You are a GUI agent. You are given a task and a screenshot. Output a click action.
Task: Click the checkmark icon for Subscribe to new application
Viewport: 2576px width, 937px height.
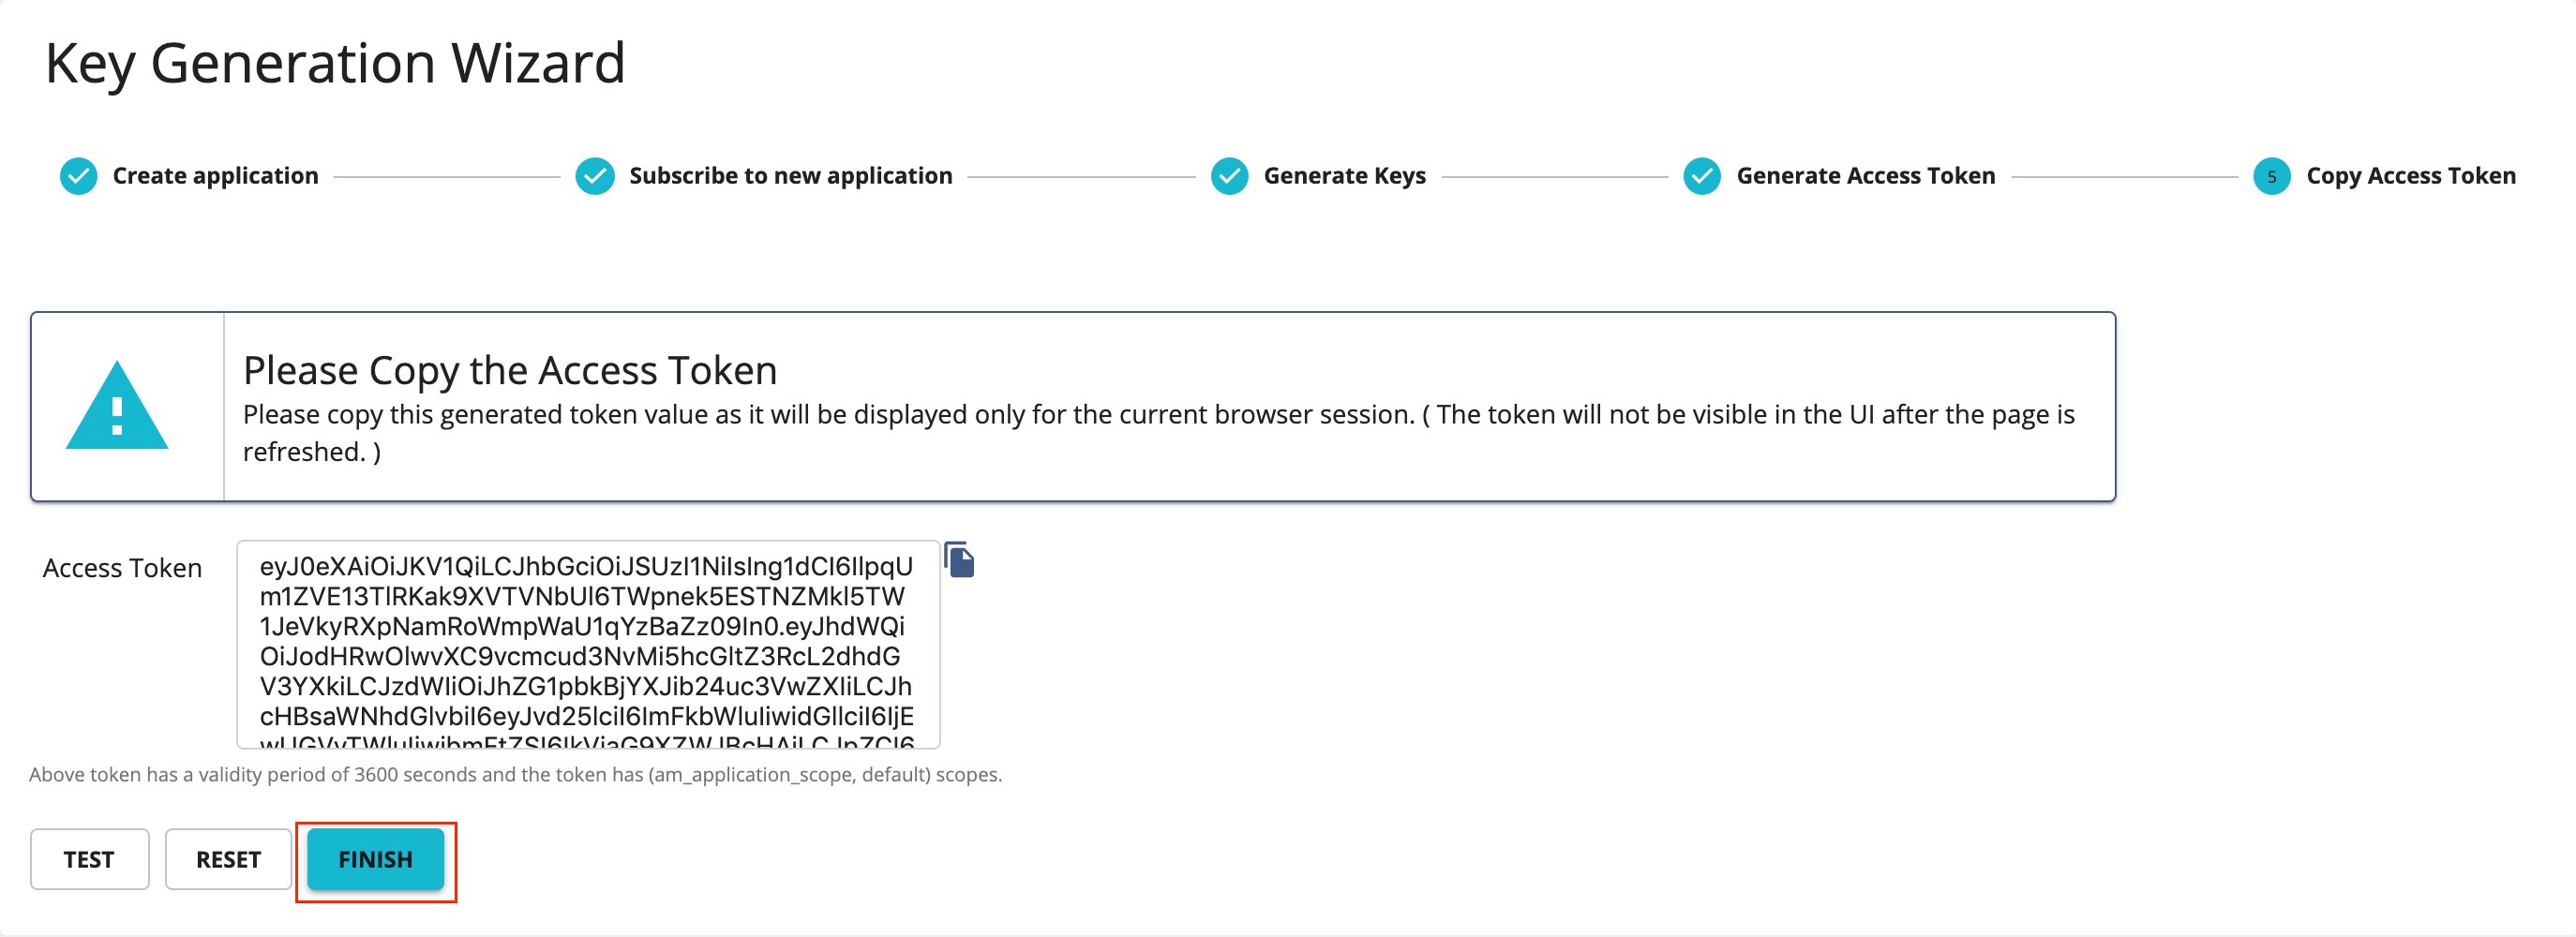point(595,174)
